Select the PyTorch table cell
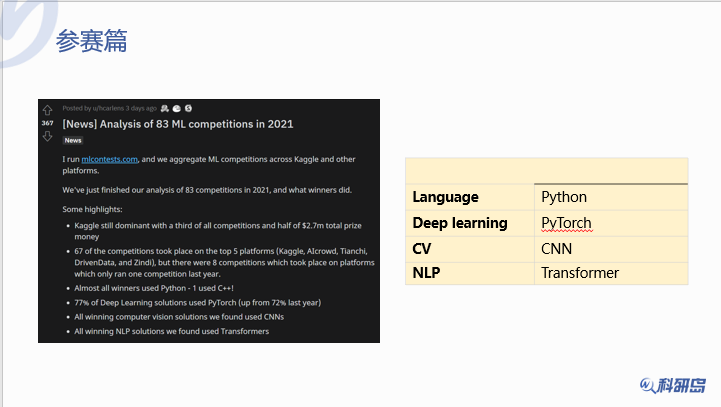Image resolution: width=721 pixels, height=407 pixels. tap(611, 224)
